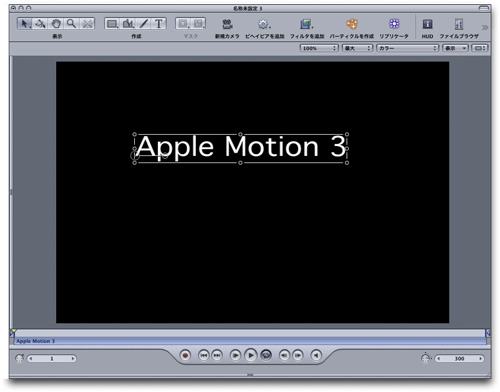This screenshot has width=500, height=392.
Task: Open the resolution quality dropdown
Action: click(357, 48)
